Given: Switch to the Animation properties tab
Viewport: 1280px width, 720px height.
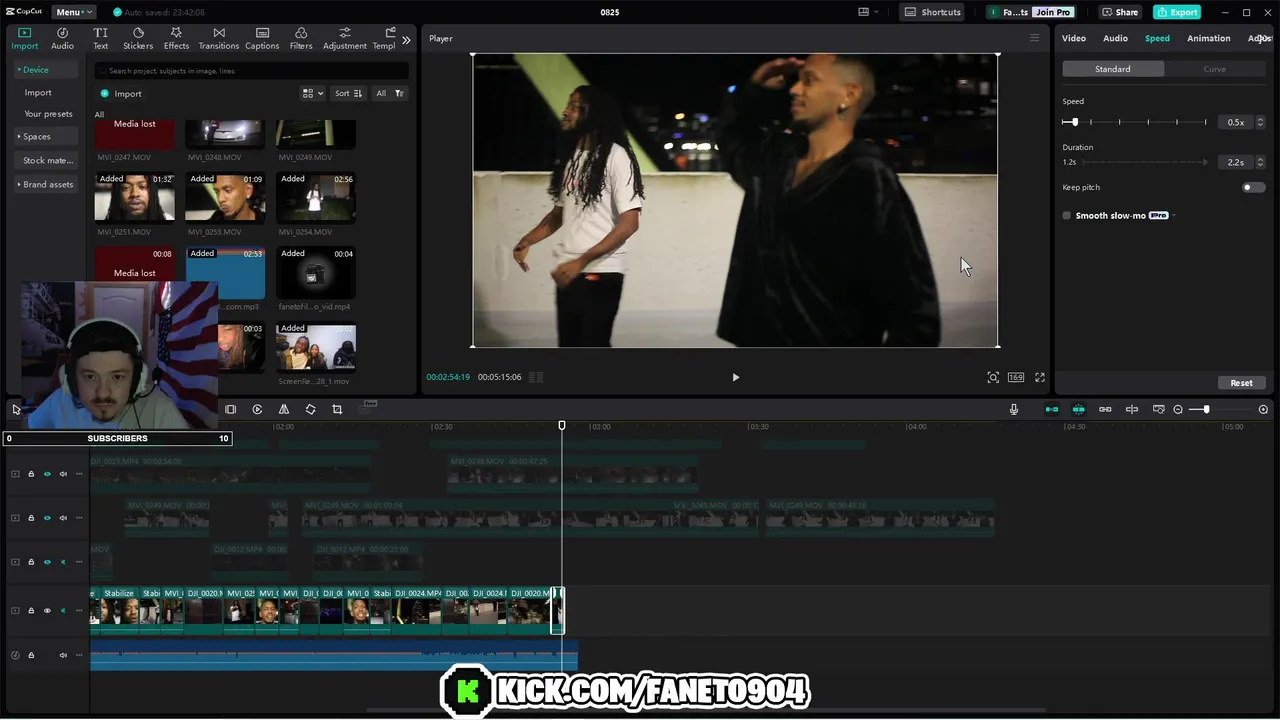Looking at the screenshot, I should [x=1208, y=38].
